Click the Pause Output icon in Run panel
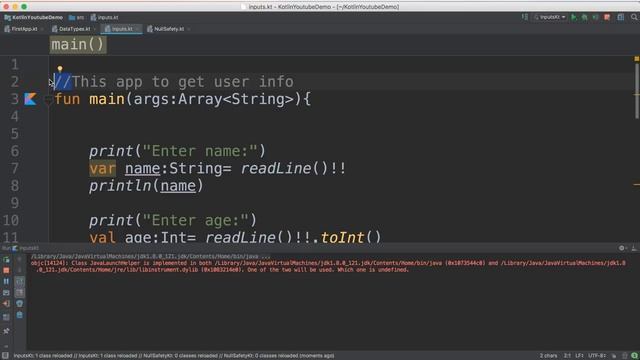640x360 pixels. pos(6,281)
